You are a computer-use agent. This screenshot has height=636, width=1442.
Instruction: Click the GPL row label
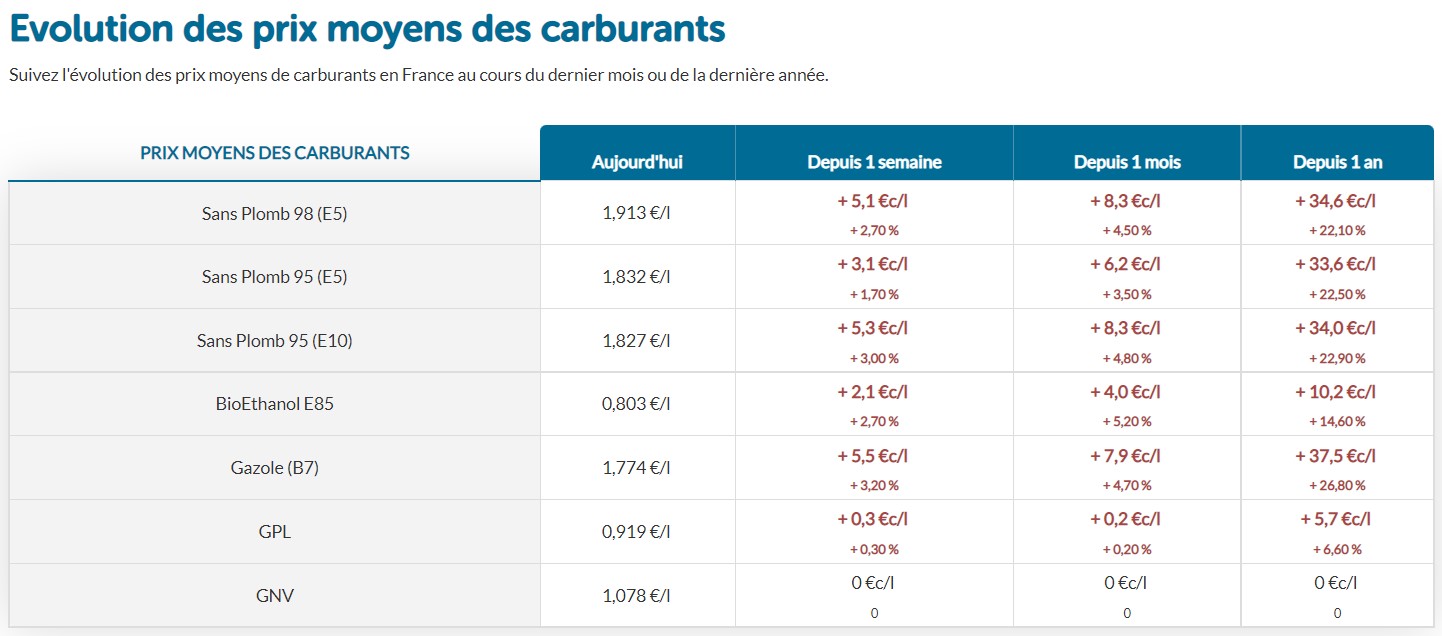tap(274, 532)
